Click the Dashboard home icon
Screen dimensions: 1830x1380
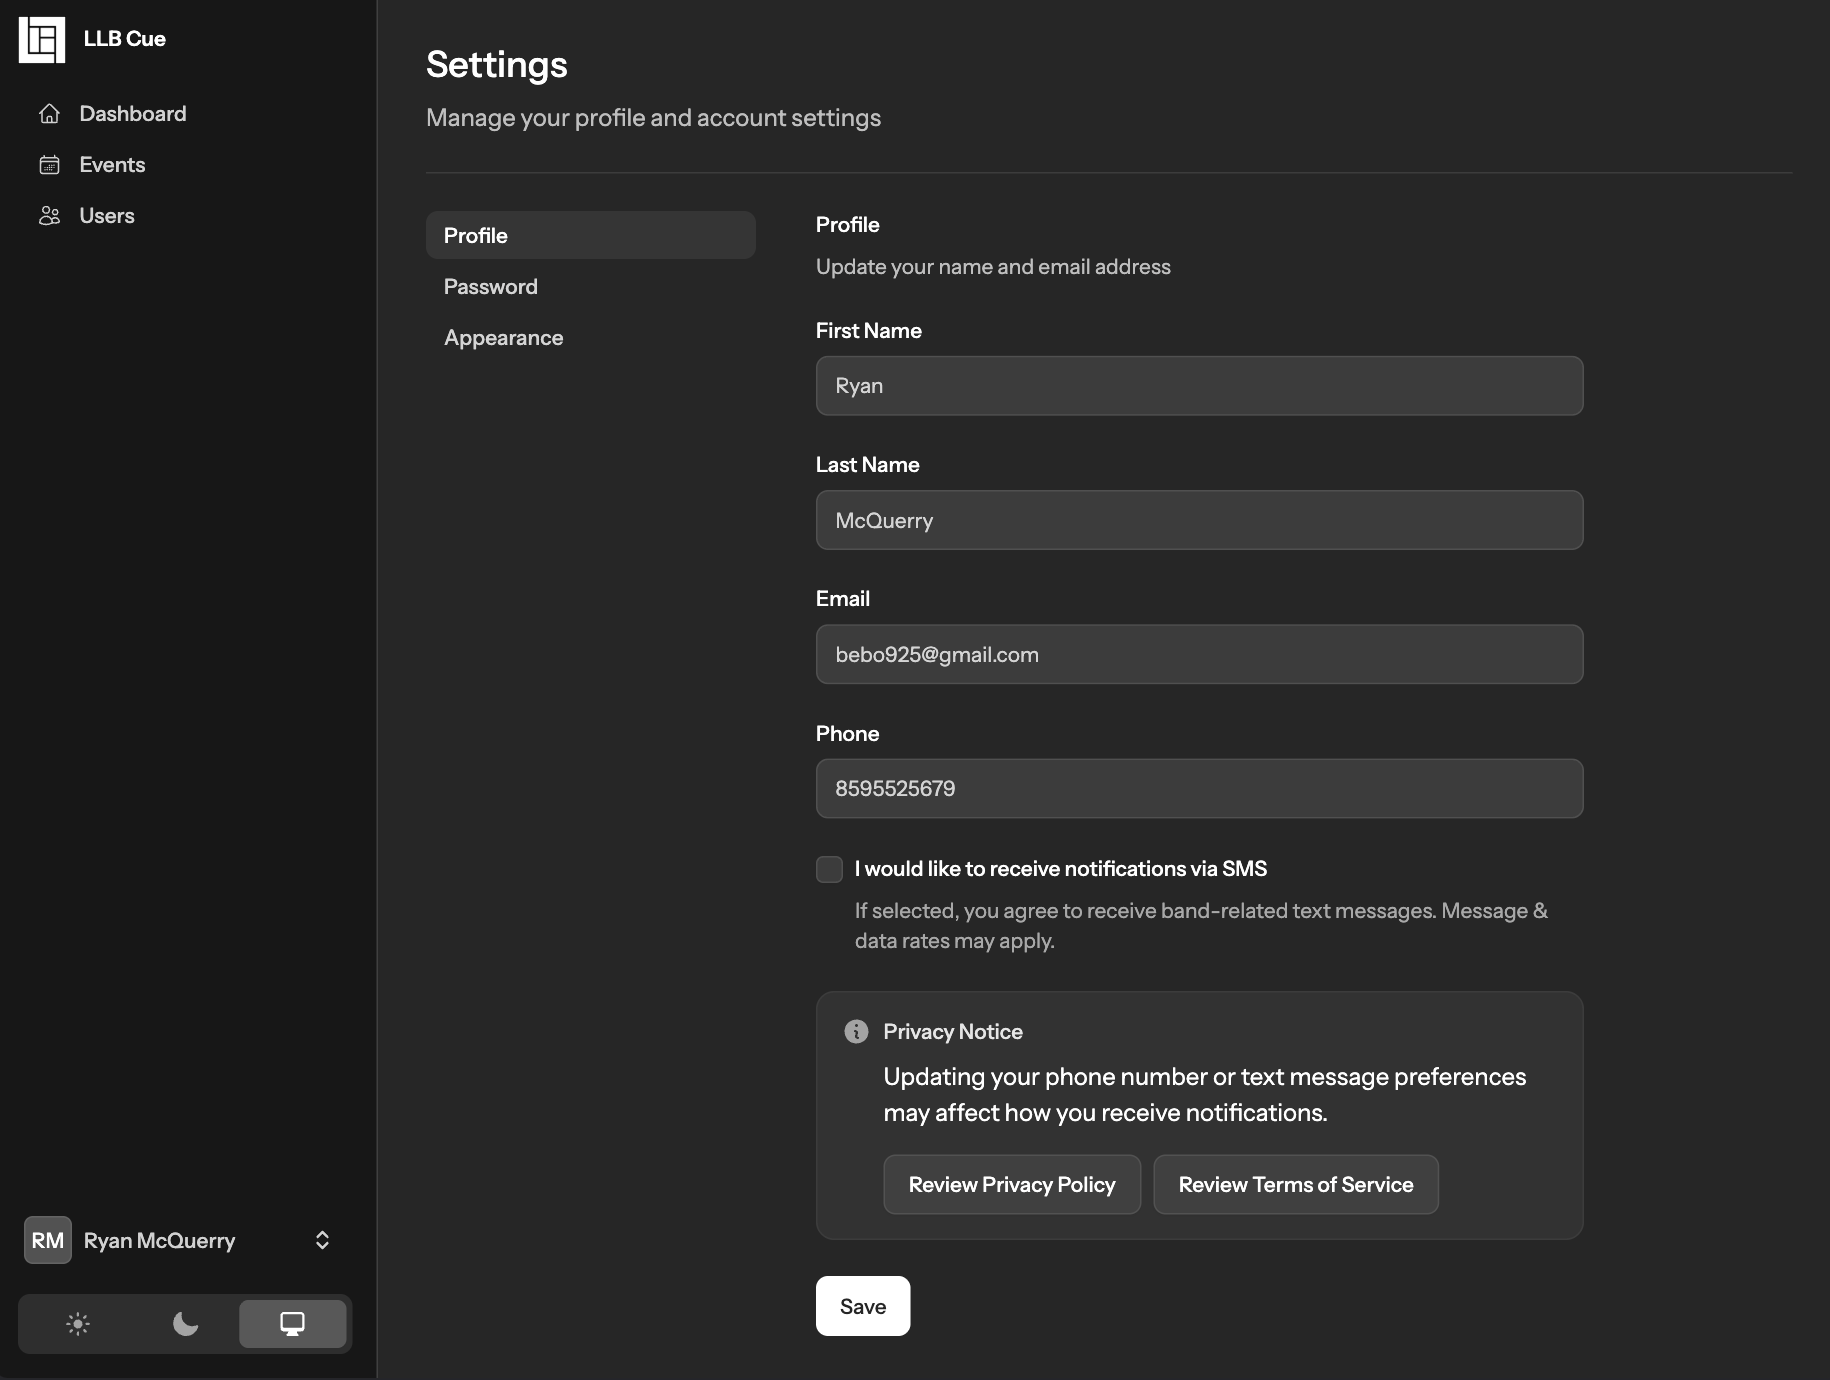pyautogui.click(x=49, y=114)
